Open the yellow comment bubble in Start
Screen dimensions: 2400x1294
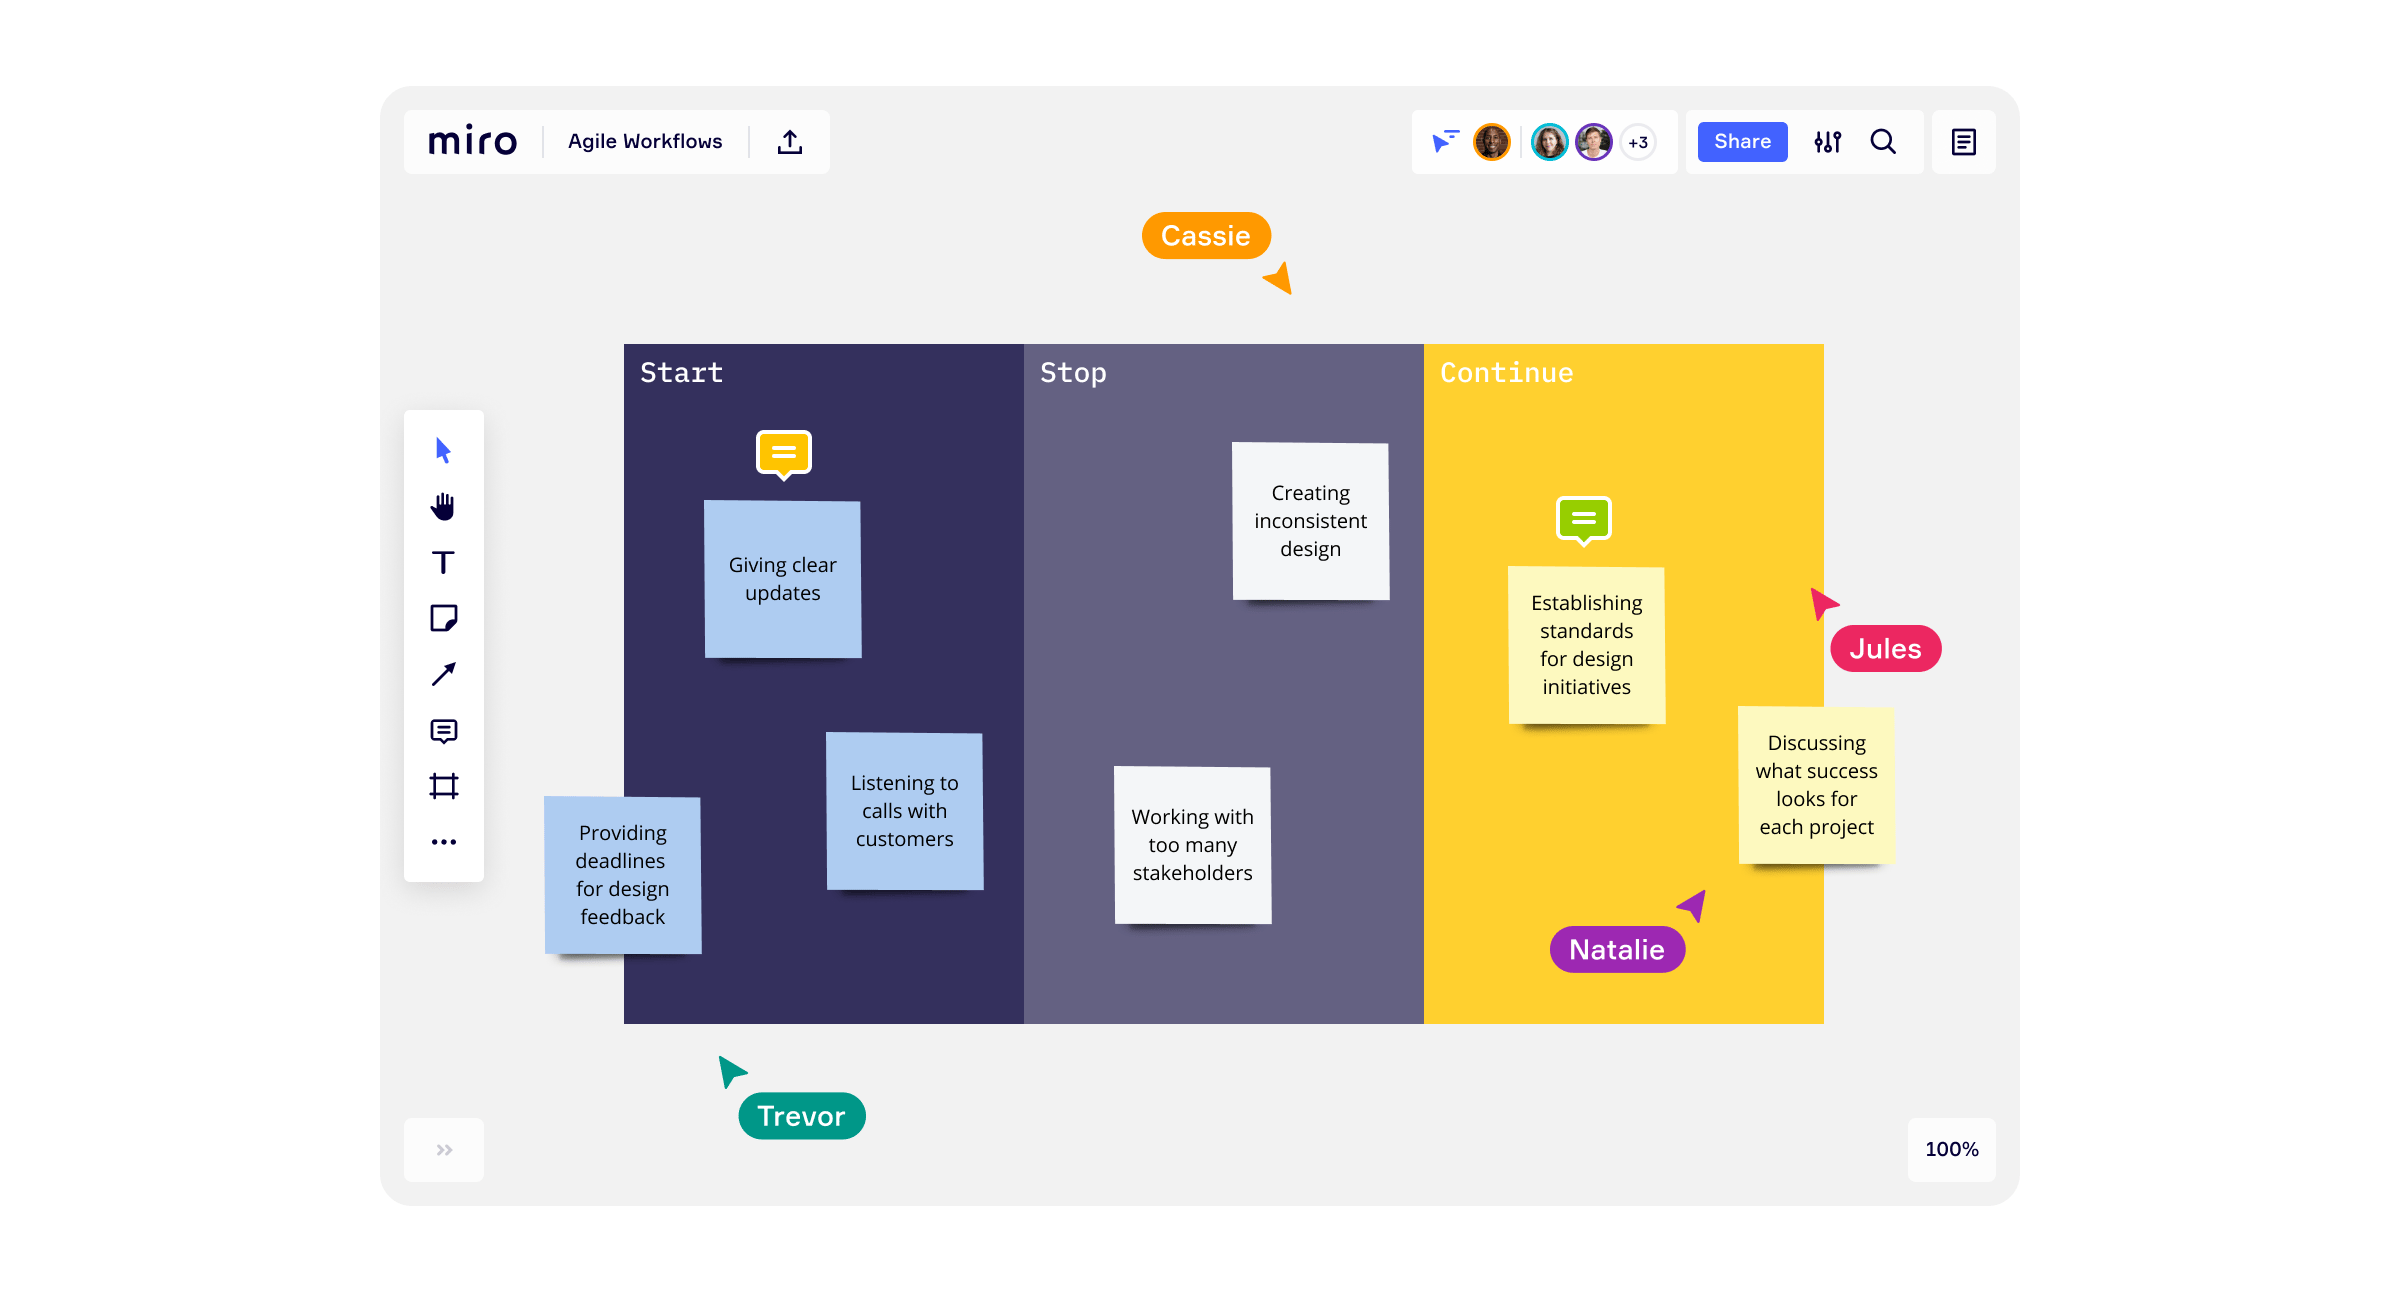coord(783,453)
